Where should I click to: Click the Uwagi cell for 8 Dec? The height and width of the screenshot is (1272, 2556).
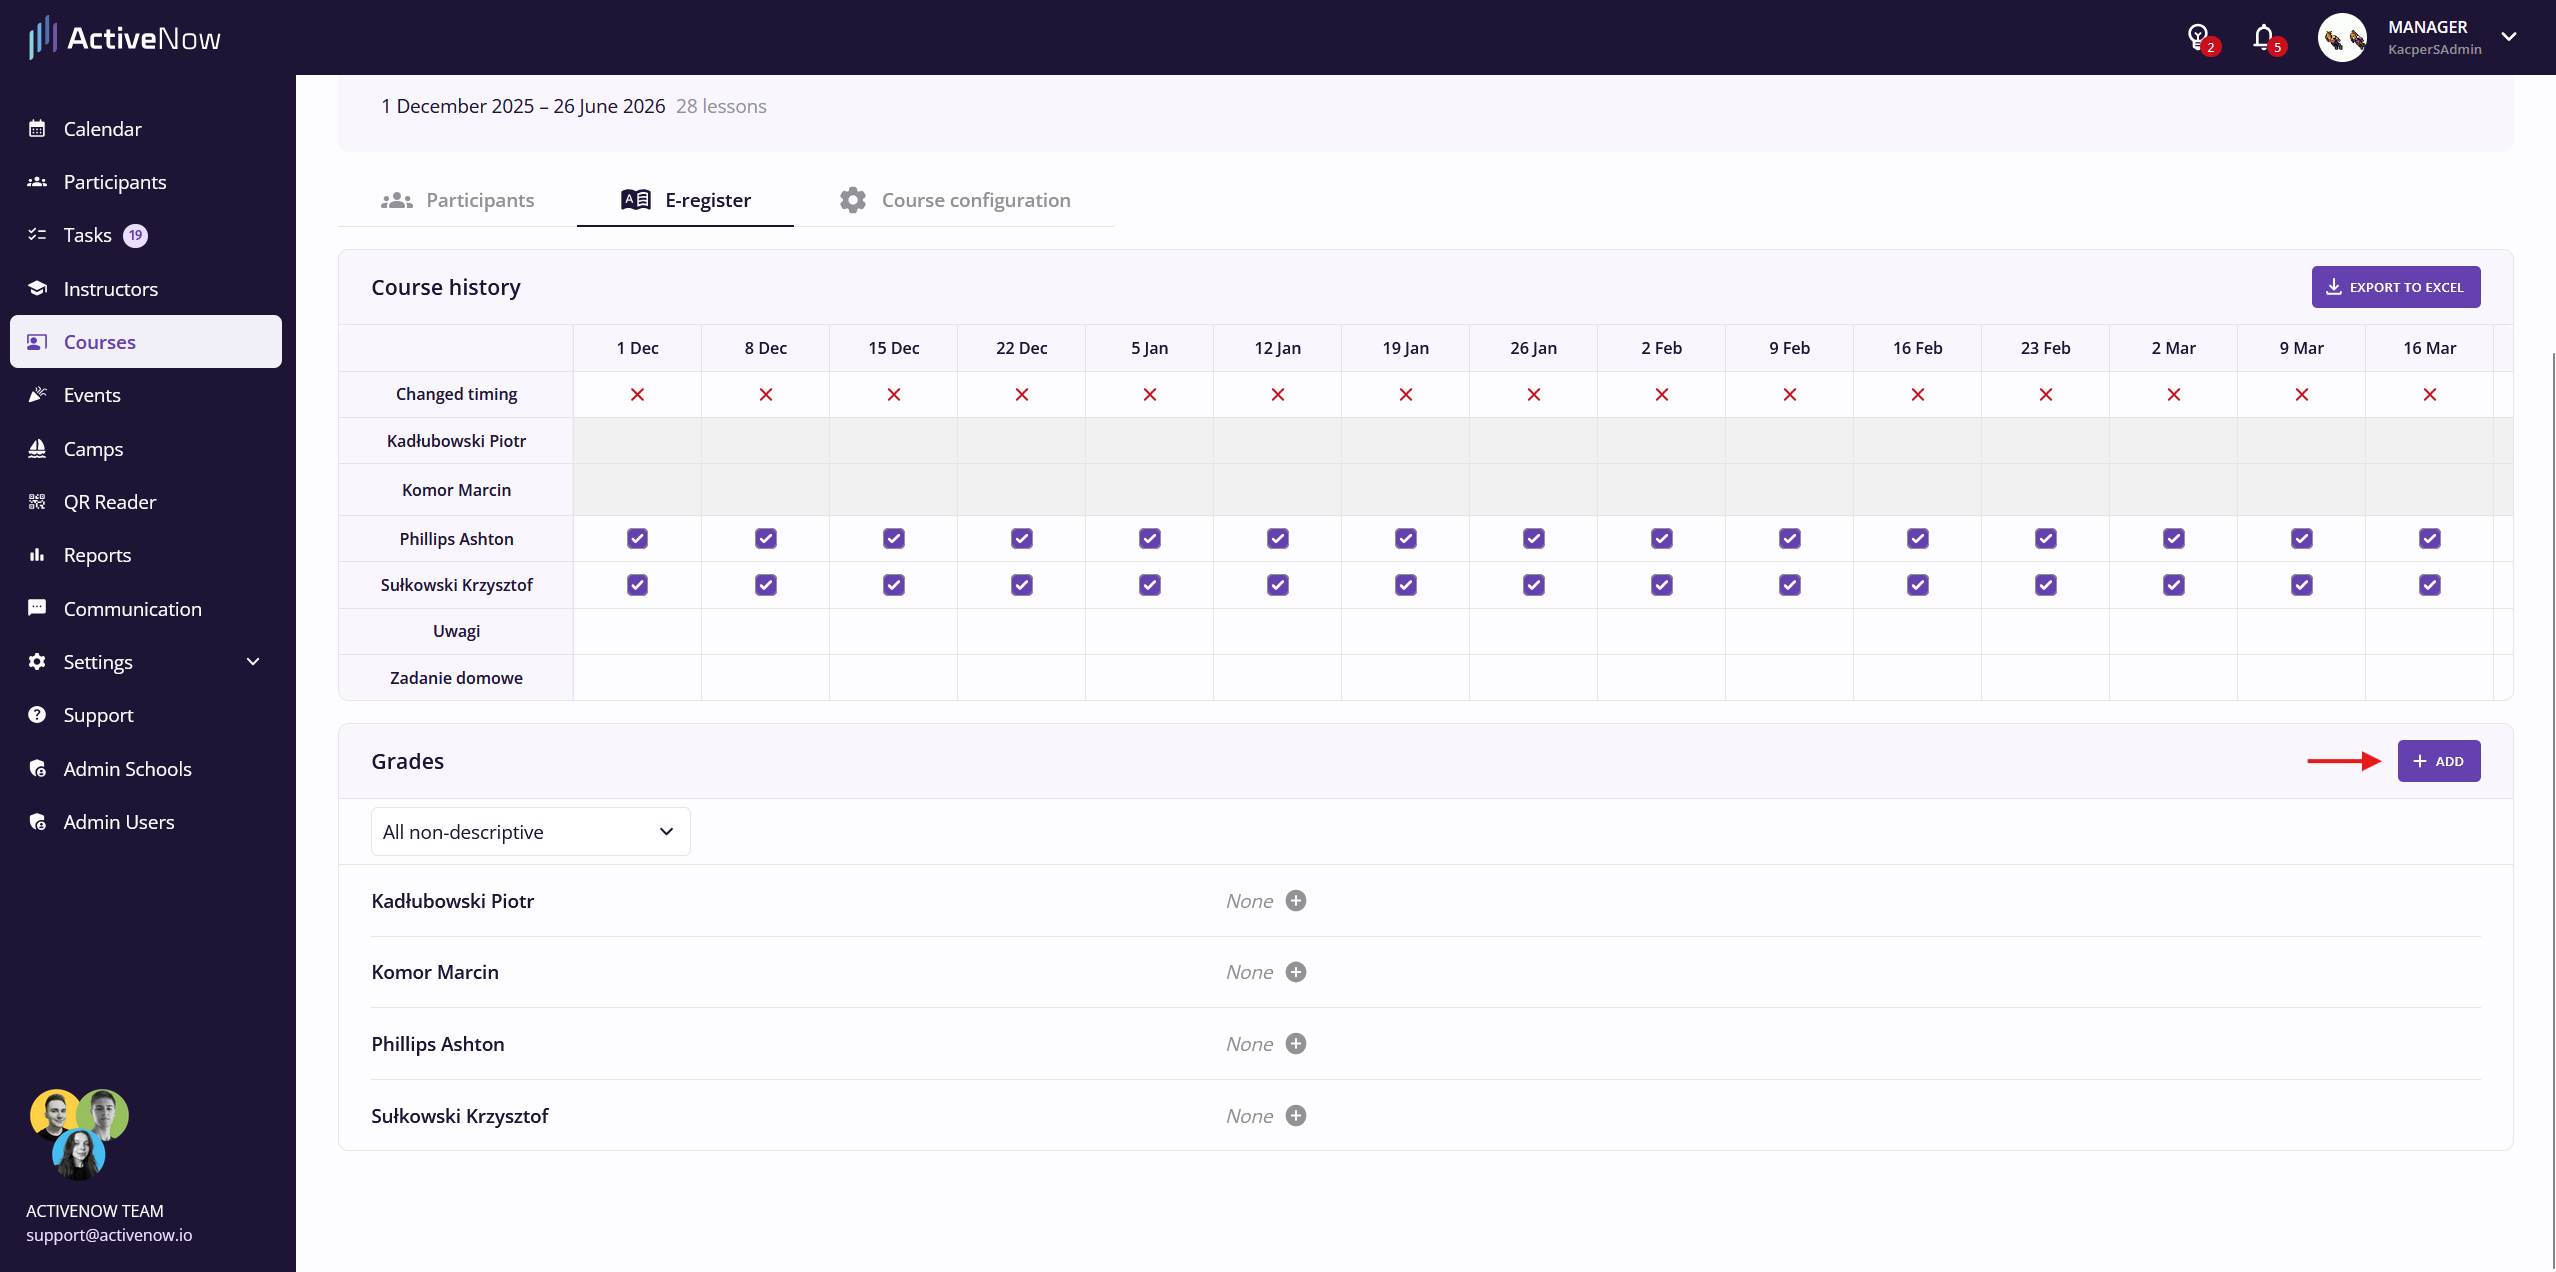[x=765, y=631]
